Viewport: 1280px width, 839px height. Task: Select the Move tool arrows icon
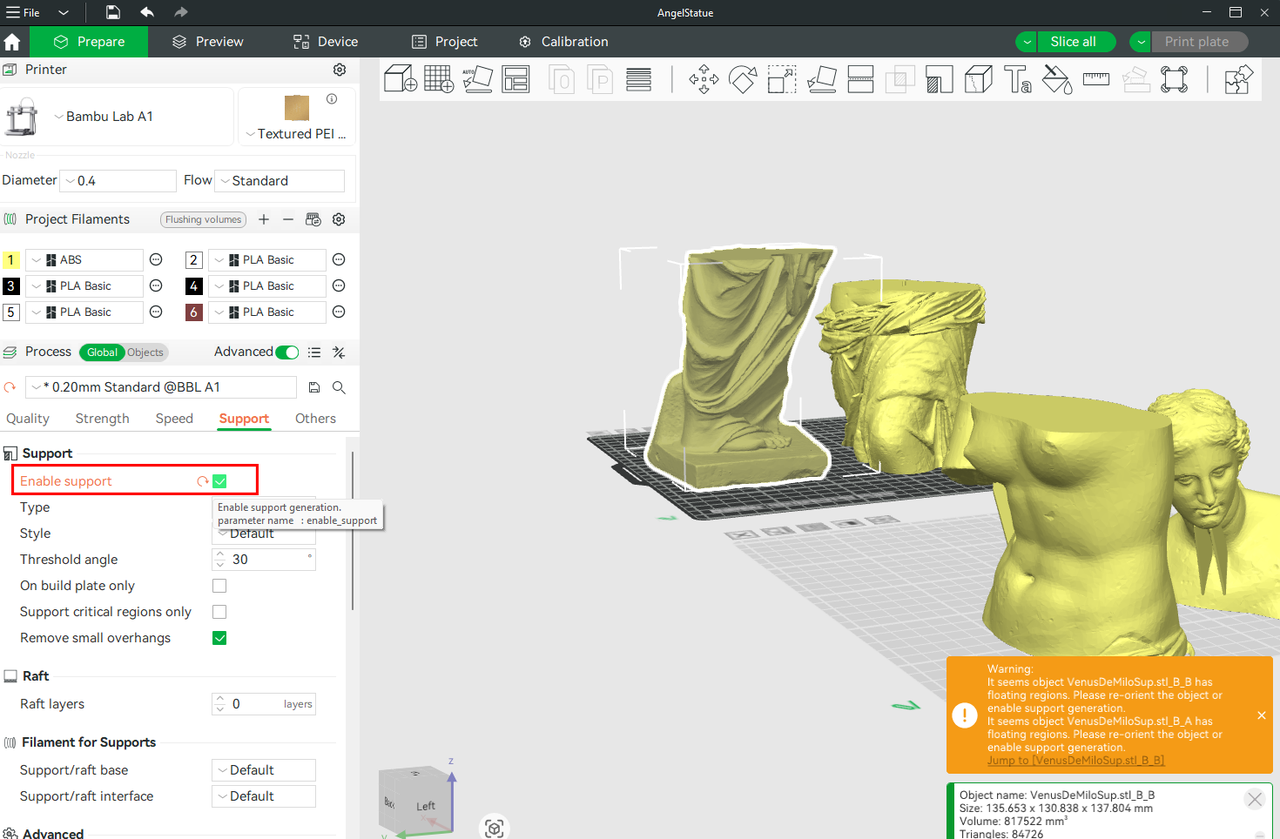pyautogui.click(x=704, y=79)
